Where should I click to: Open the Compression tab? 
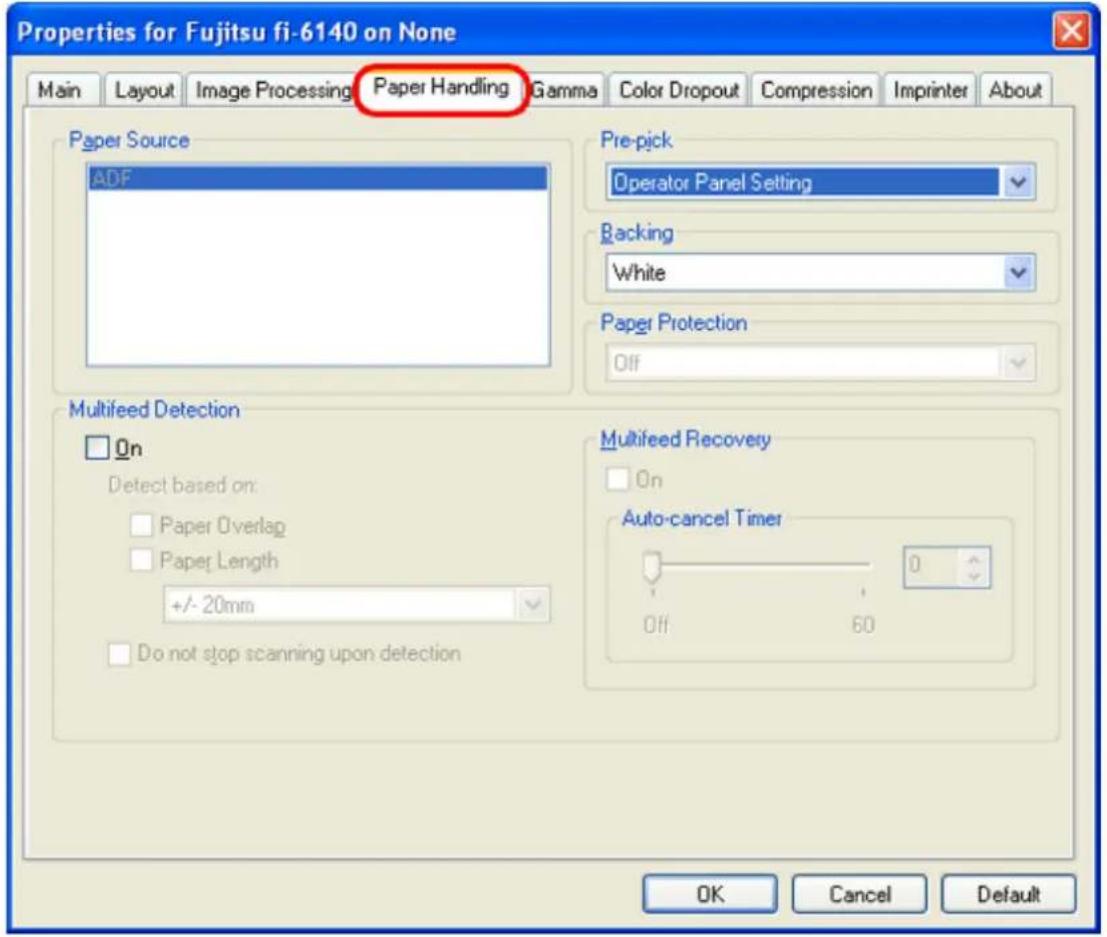click(816, 90)
